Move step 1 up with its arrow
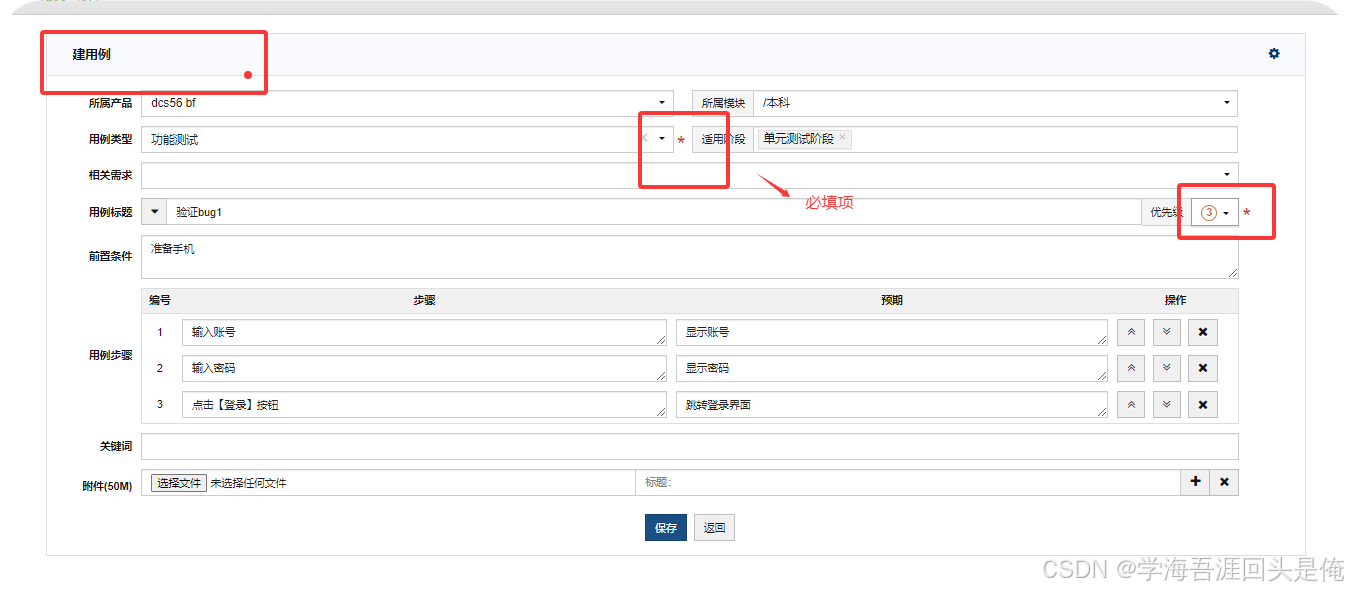1348x591 pixels. pos(1131,333)
